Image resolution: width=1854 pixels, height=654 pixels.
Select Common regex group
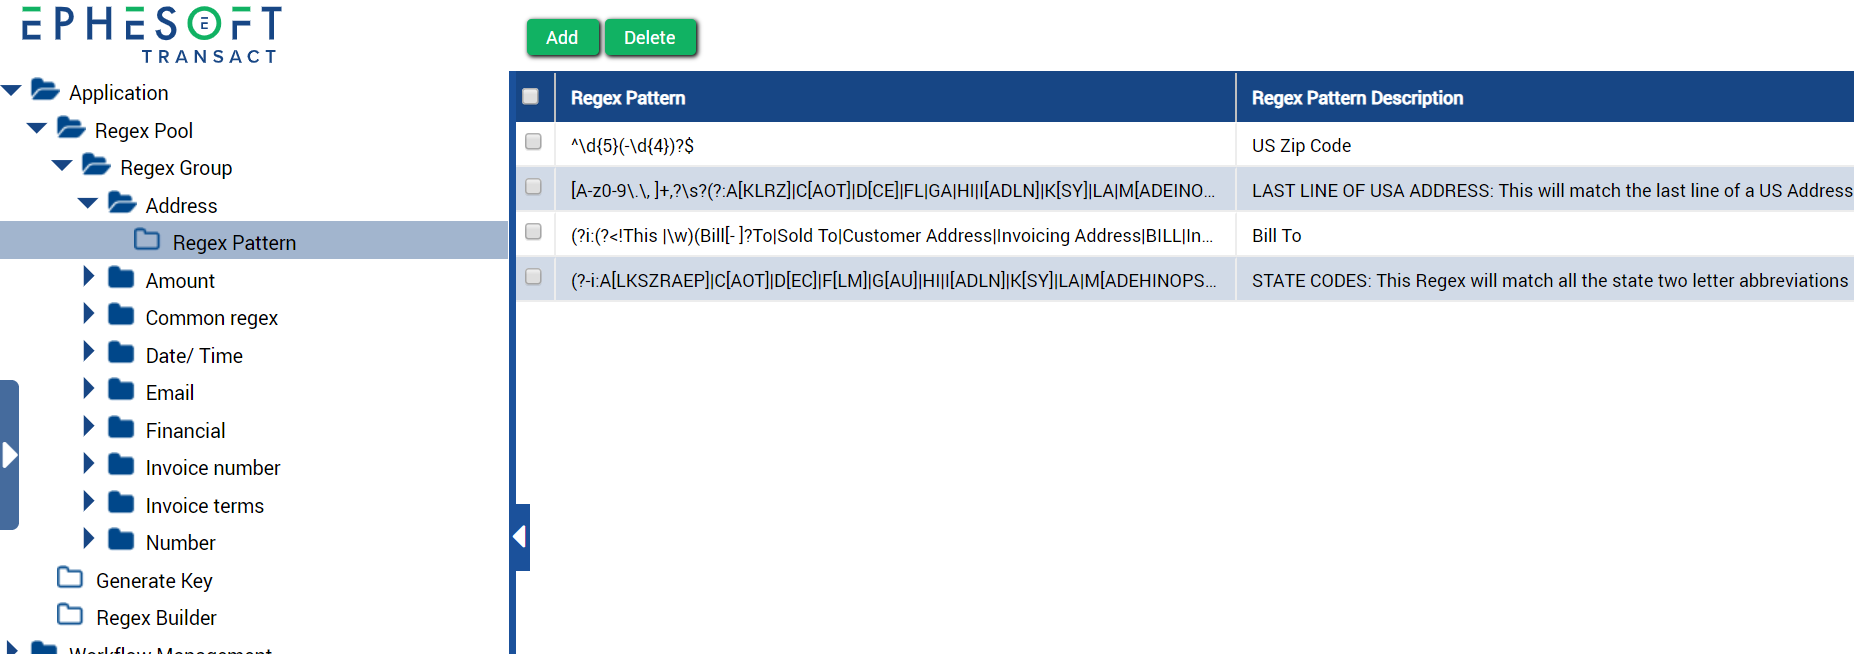212,318
